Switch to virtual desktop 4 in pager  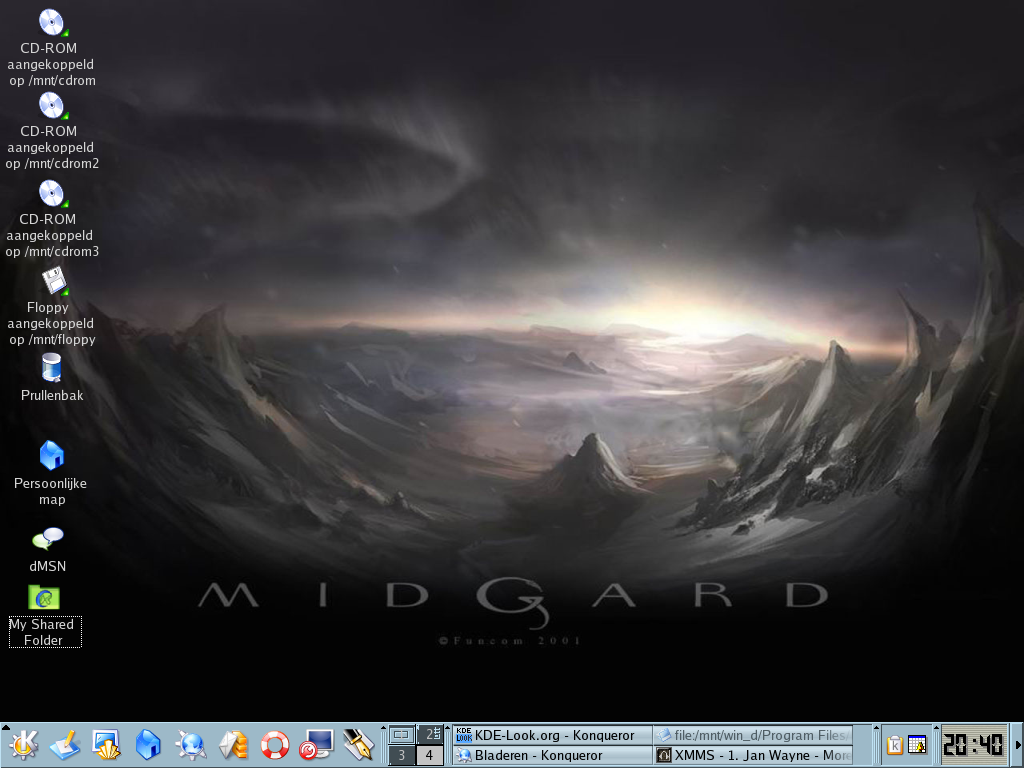click(x=430, y=756)
